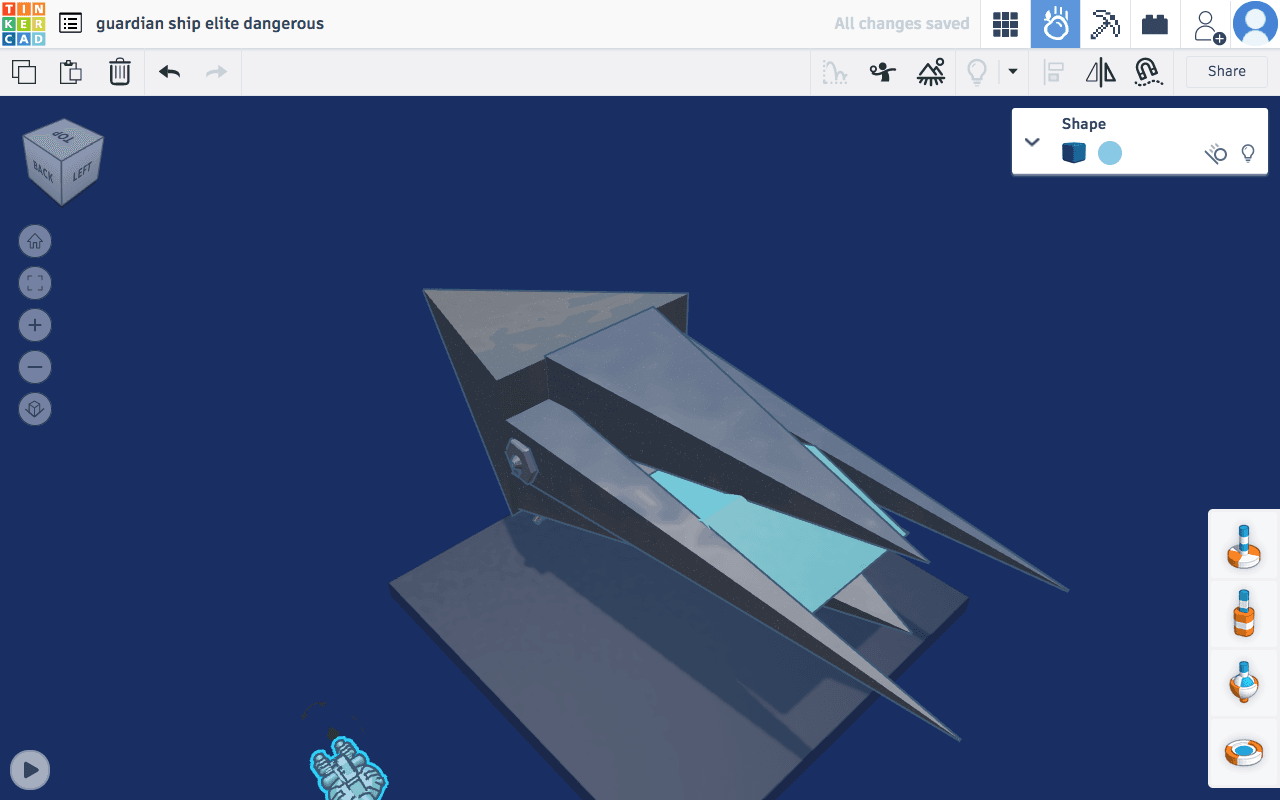Click the view cube to rotate
The height and width of the screenshot is (800, 1280).
tap(63, 162)
